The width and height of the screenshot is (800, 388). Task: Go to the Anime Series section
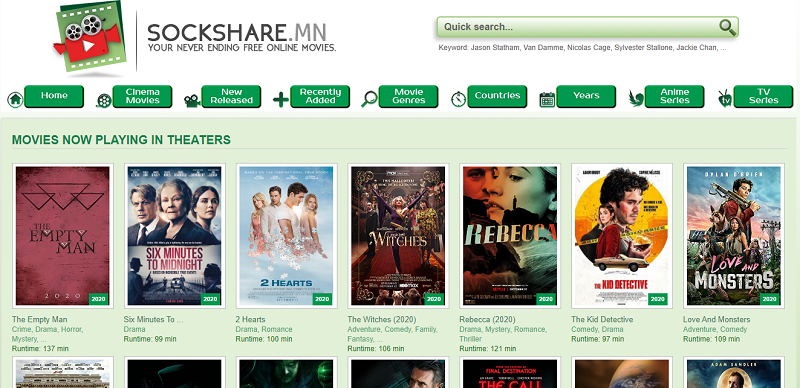674,96
